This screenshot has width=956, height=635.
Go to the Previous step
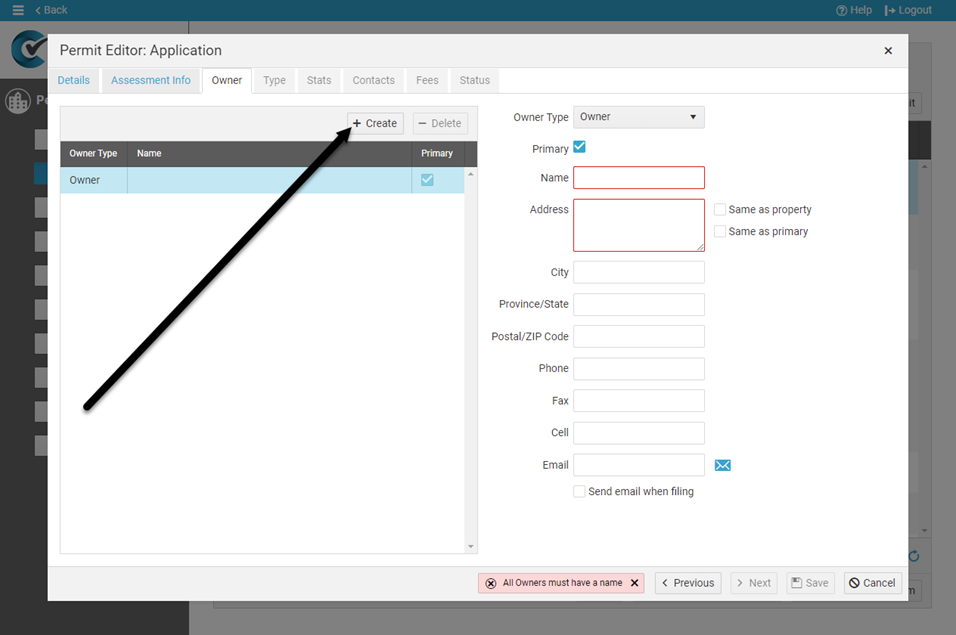(687, 583)
